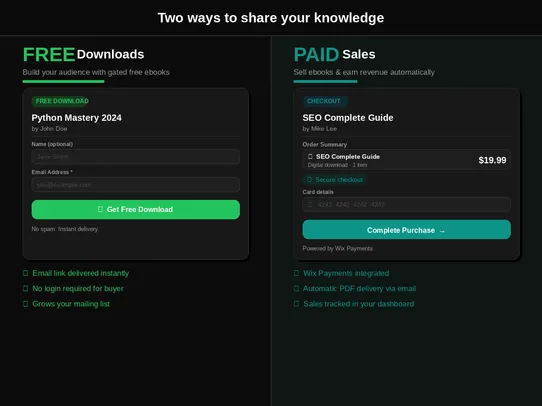Click icon next to Grows your mailing list

(25, 304)
